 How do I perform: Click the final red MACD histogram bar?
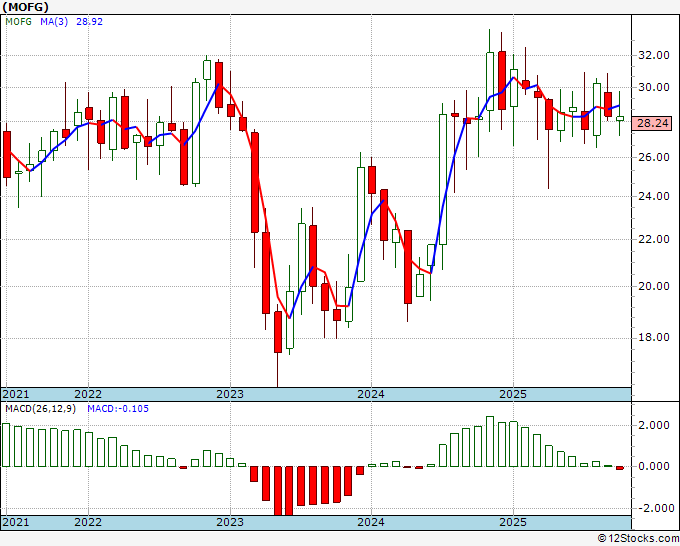(x=620, y=468)
